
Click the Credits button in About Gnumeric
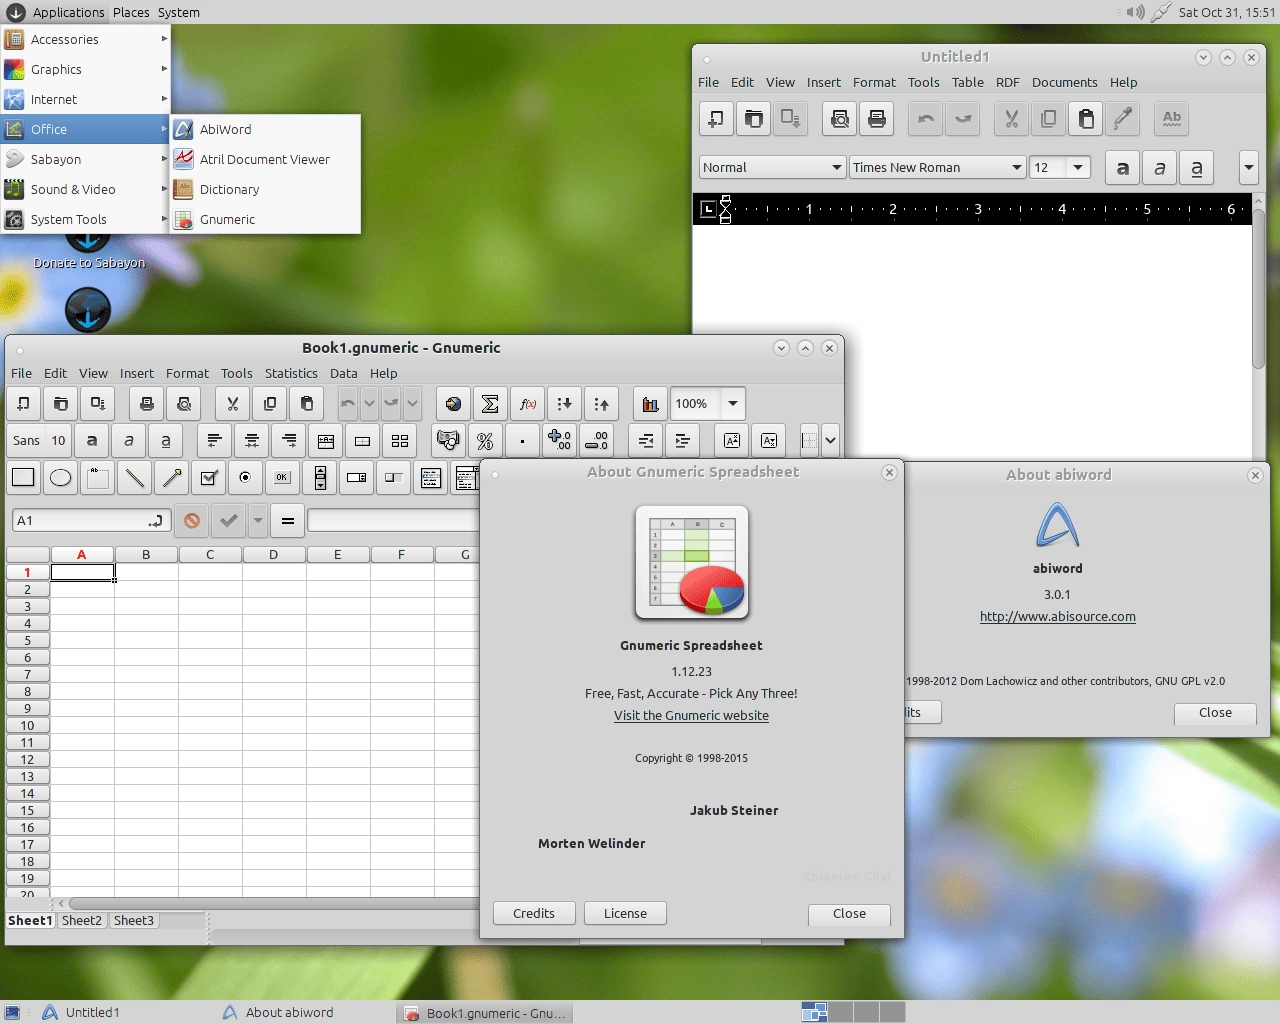pos(534,913)
